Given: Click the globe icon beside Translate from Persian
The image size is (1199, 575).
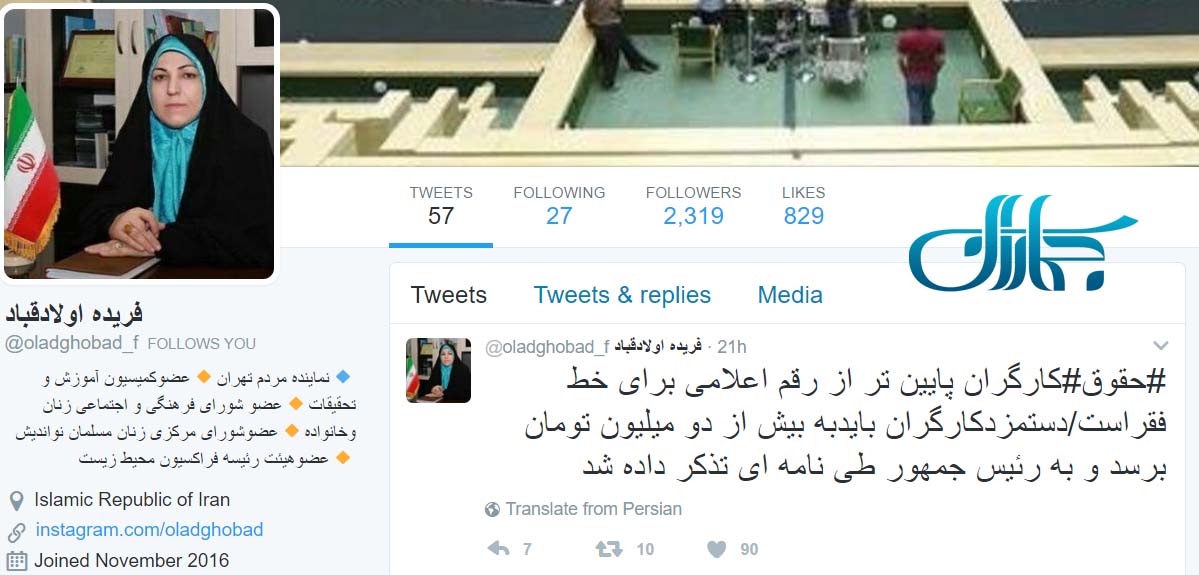Looking at the screenshot, I should pos(492,509).
